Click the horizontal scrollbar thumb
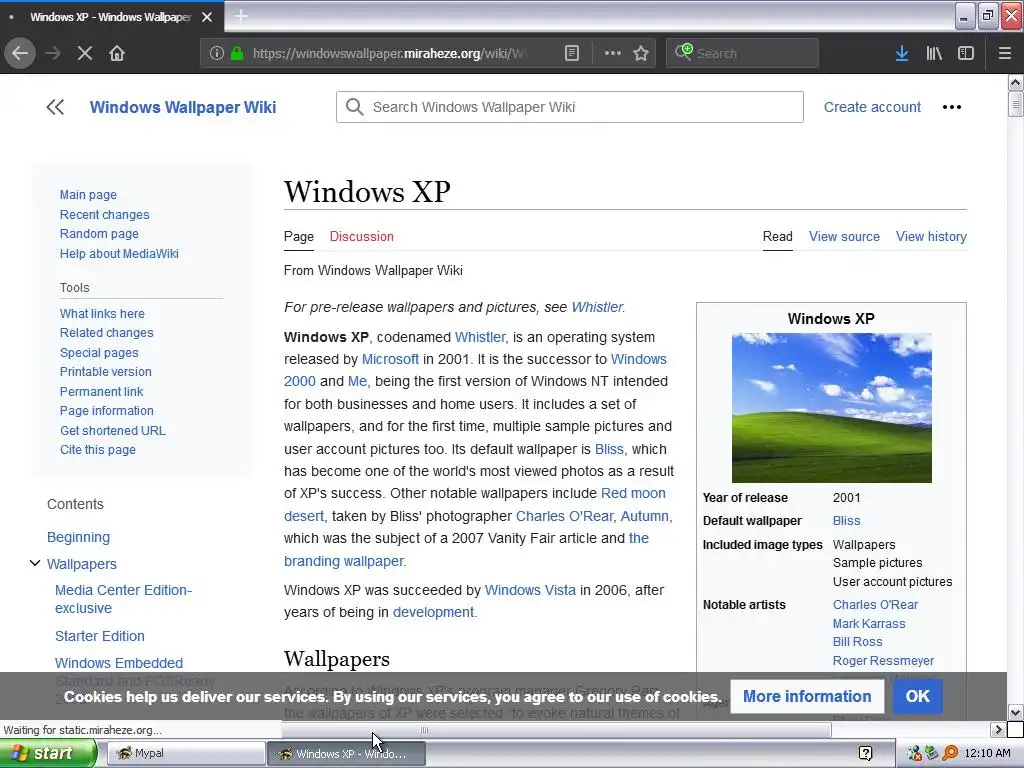The image size is (1024, 768). pyautogui.click(x=556, y=729)
